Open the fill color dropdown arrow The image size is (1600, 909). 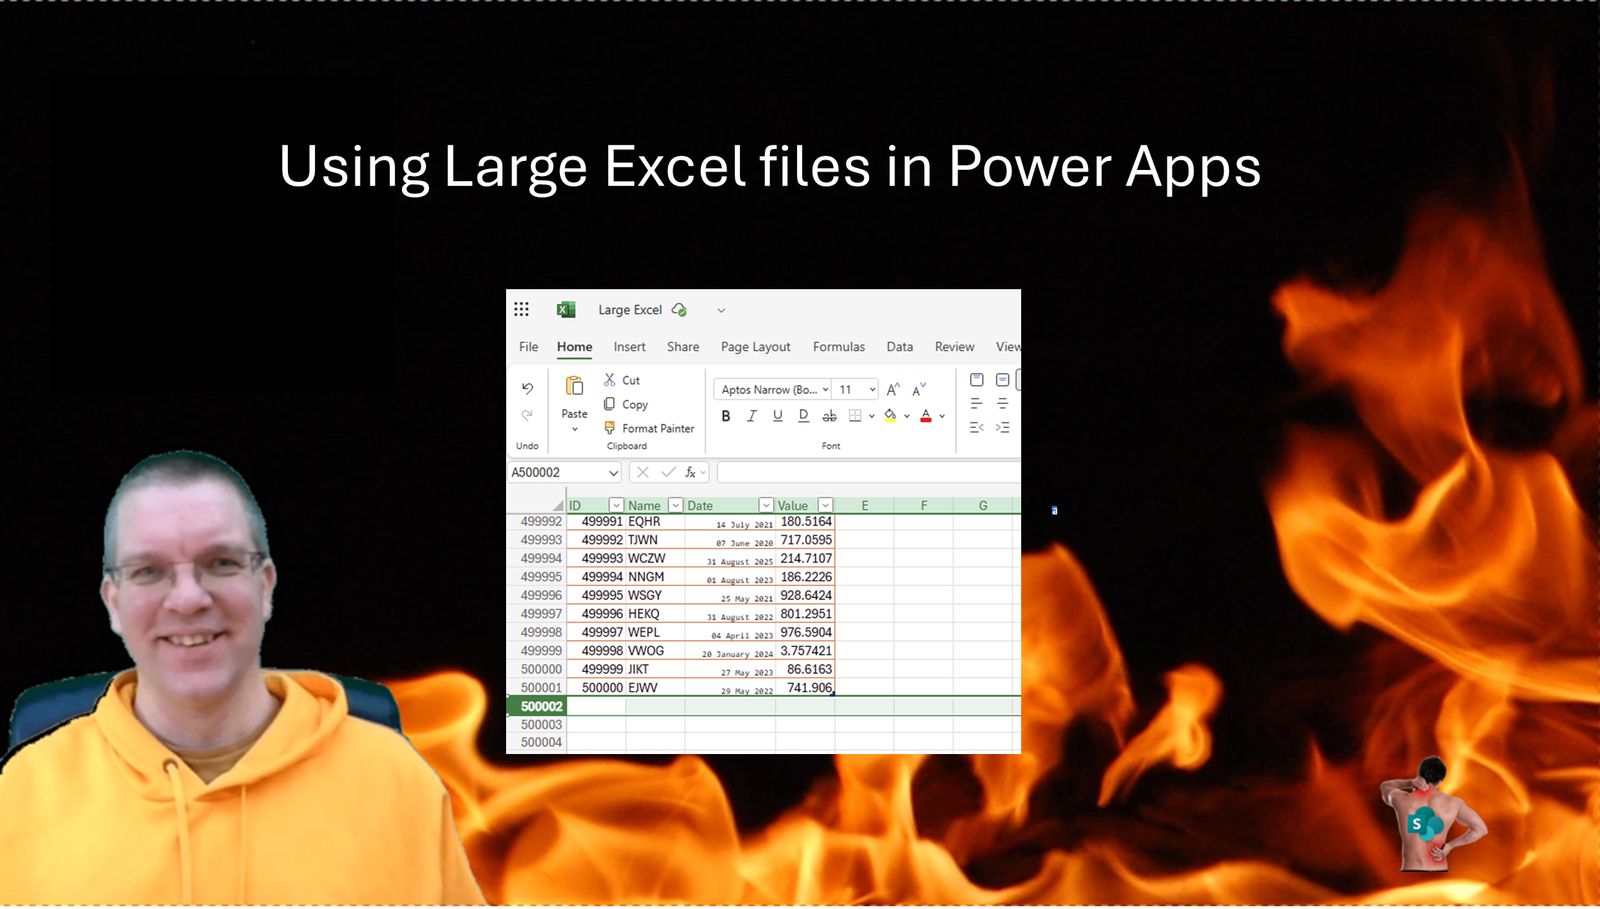click(x=906, y=417)
